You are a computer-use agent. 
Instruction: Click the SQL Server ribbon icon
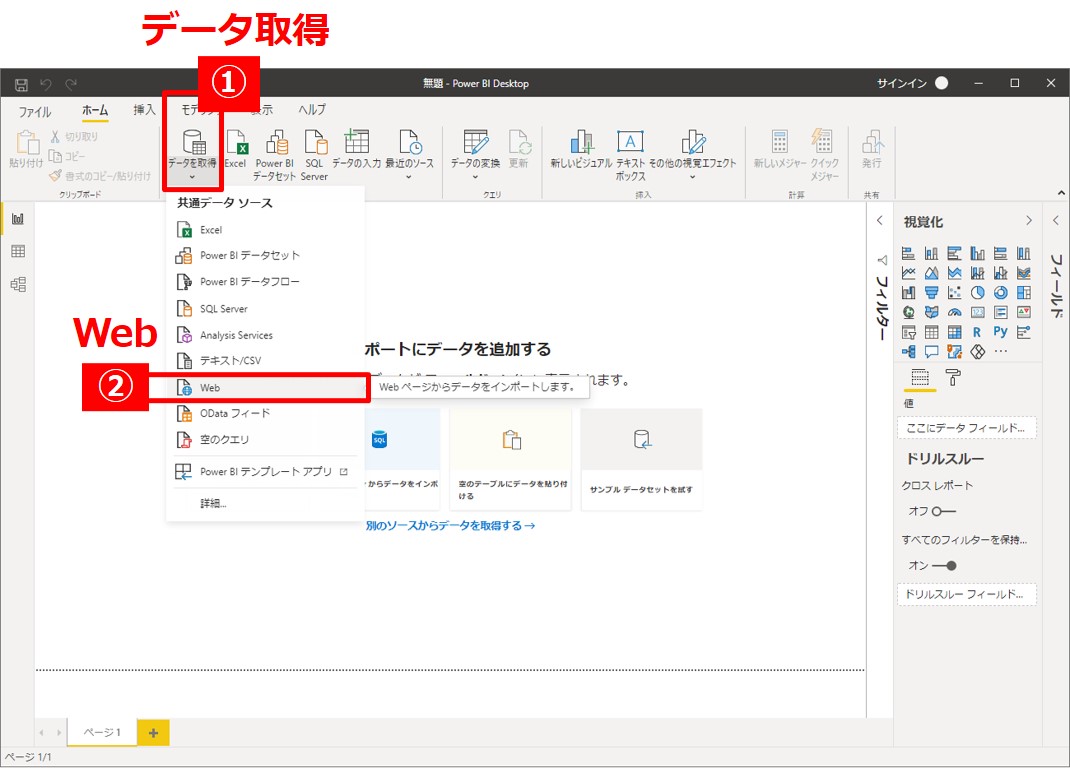(x=314, y=144)
